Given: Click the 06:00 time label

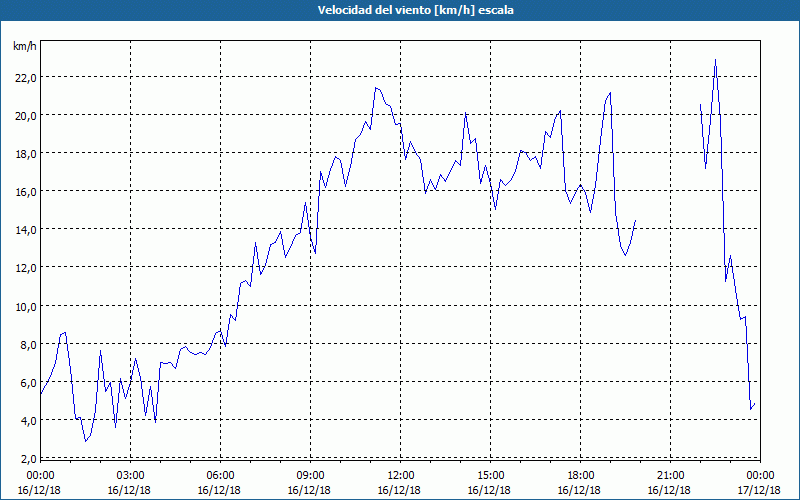Looking at the screenshot, I should tap(220, 476).
